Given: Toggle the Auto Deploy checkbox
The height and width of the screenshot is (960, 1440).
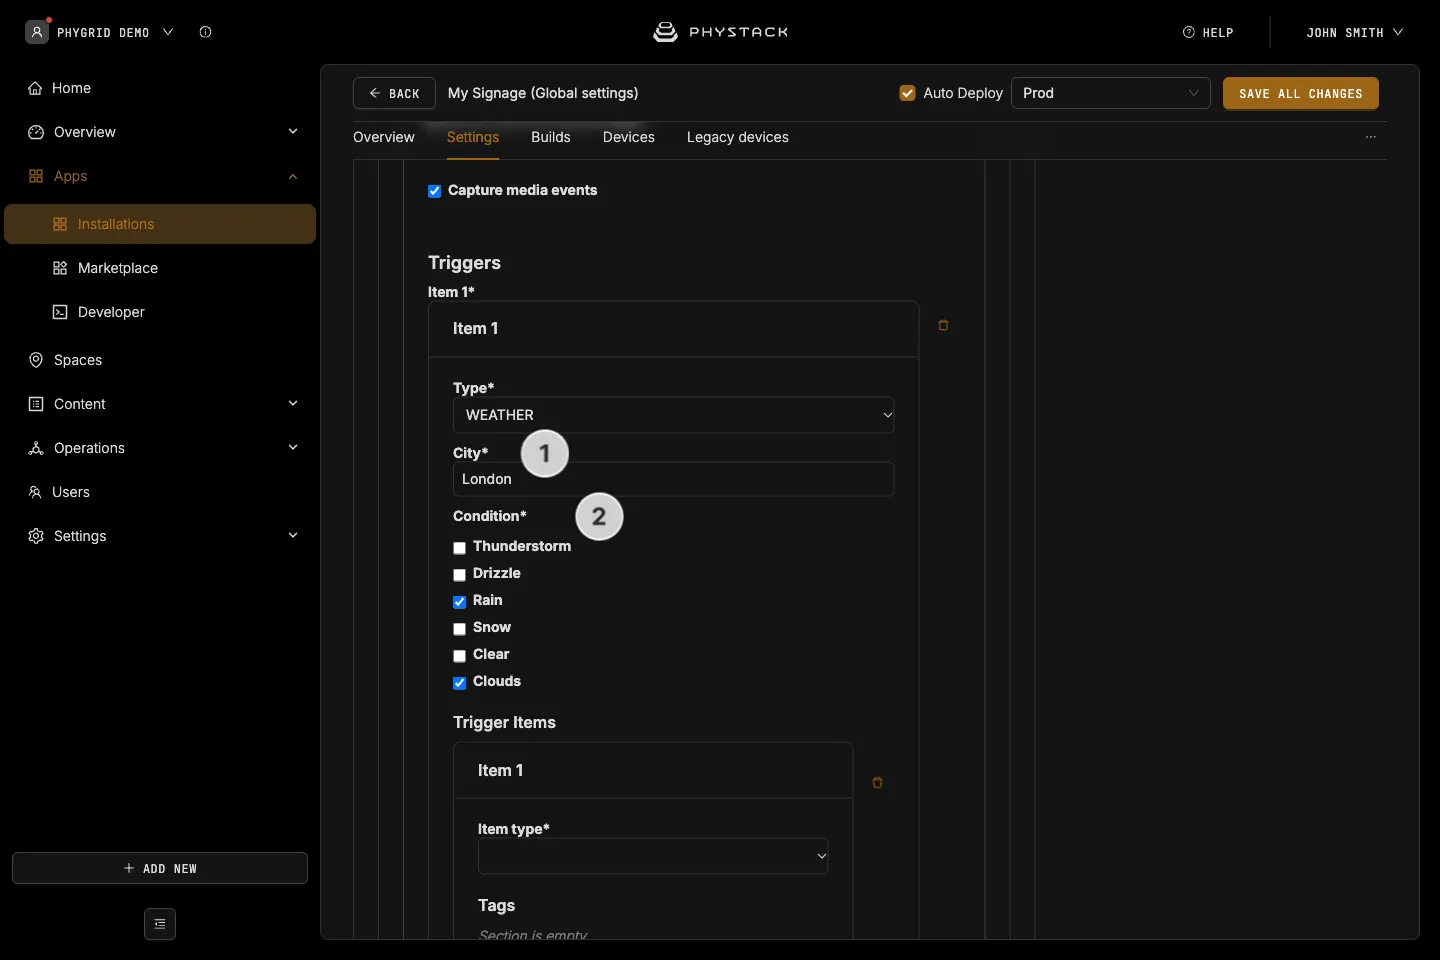Looking at the screenshot, I should (908, 93).
